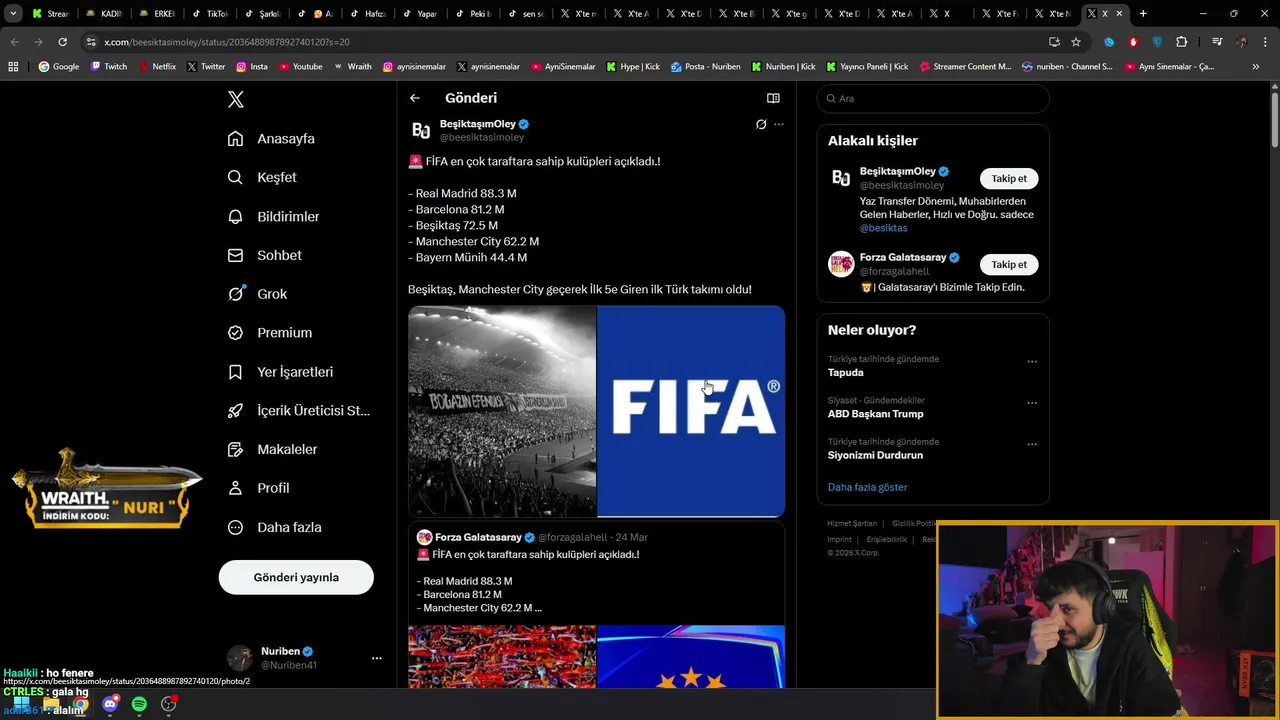Image resolution: width=1280 pixels, height=720 pixels.
Task: Open Yayıncı Paneli | Kick bookmark
Action: (x=867, y=67)
